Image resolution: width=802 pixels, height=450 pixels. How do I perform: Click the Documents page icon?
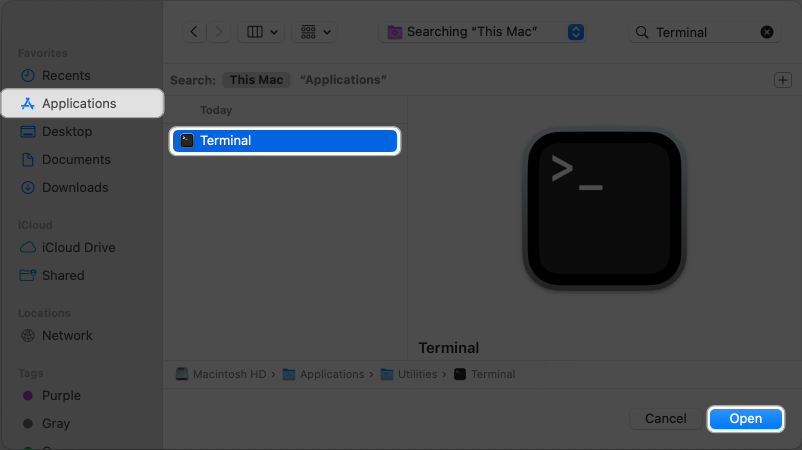coord(28,160)
